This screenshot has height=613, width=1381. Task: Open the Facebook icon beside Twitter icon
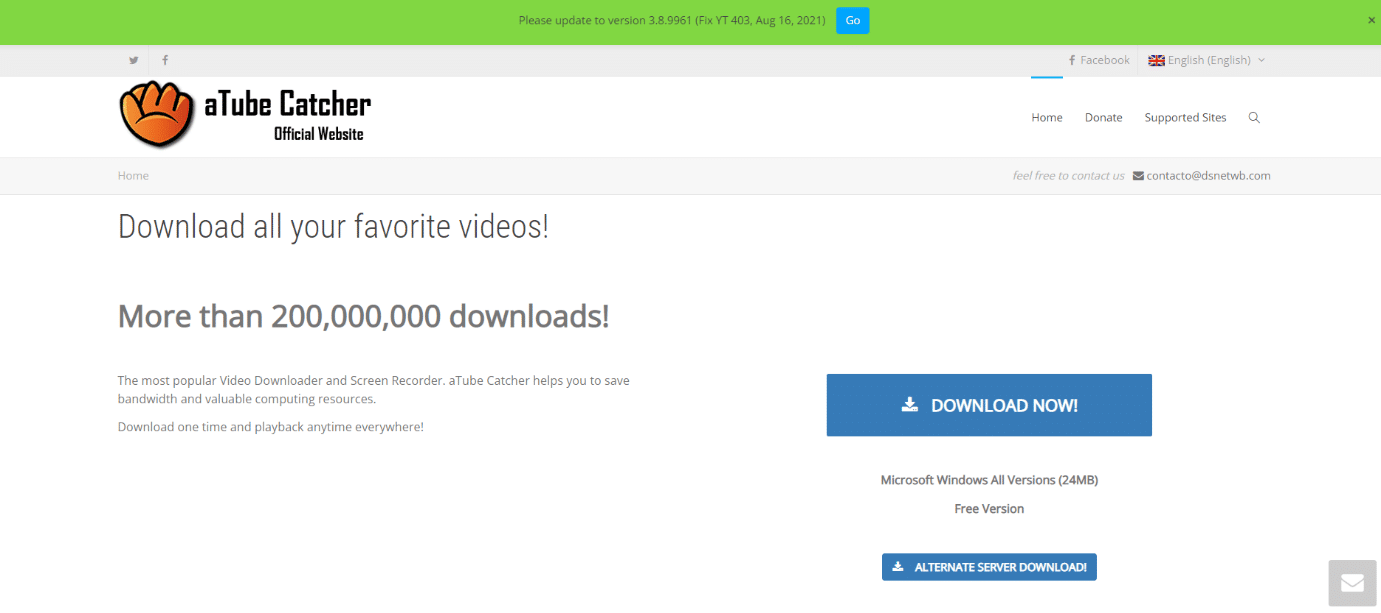point(165,60)
